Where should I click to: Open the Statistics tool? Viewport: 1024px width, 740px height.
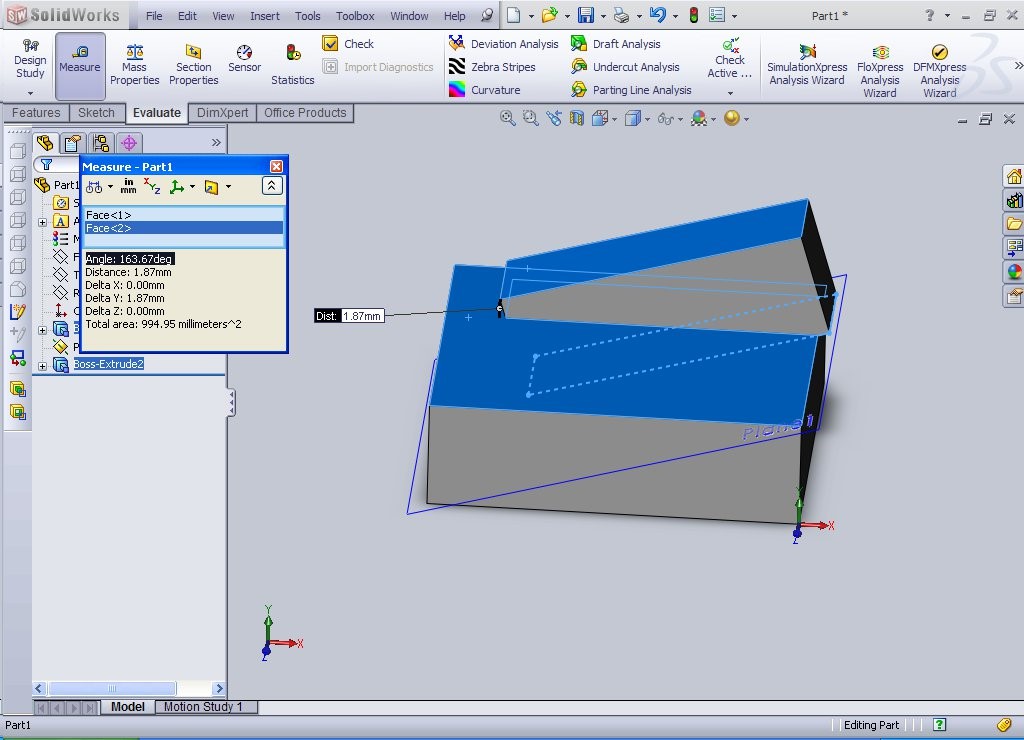(x=293, y=65)
